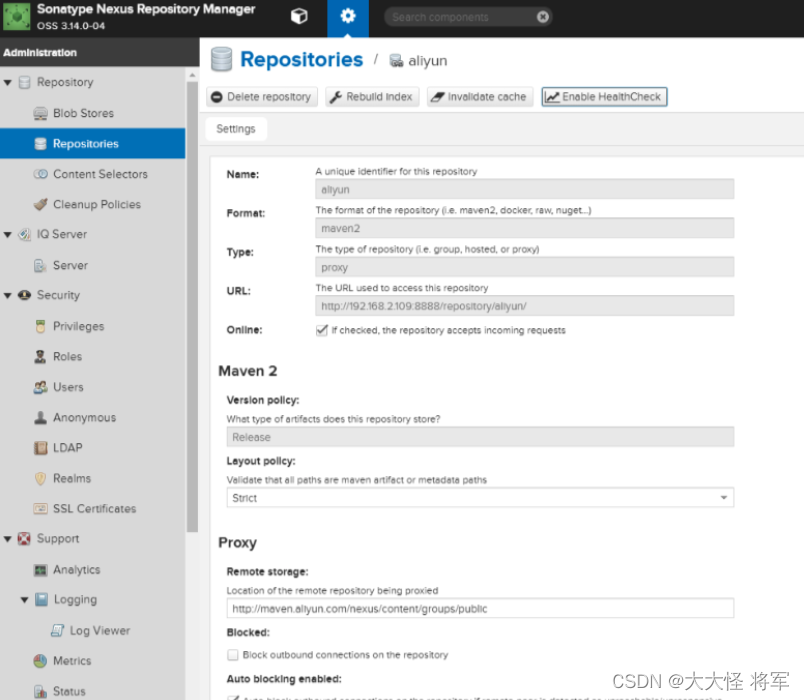Click the Nexus logo in the header
The width and height of the screenshot is (804, 700).
tap(16, 16)
